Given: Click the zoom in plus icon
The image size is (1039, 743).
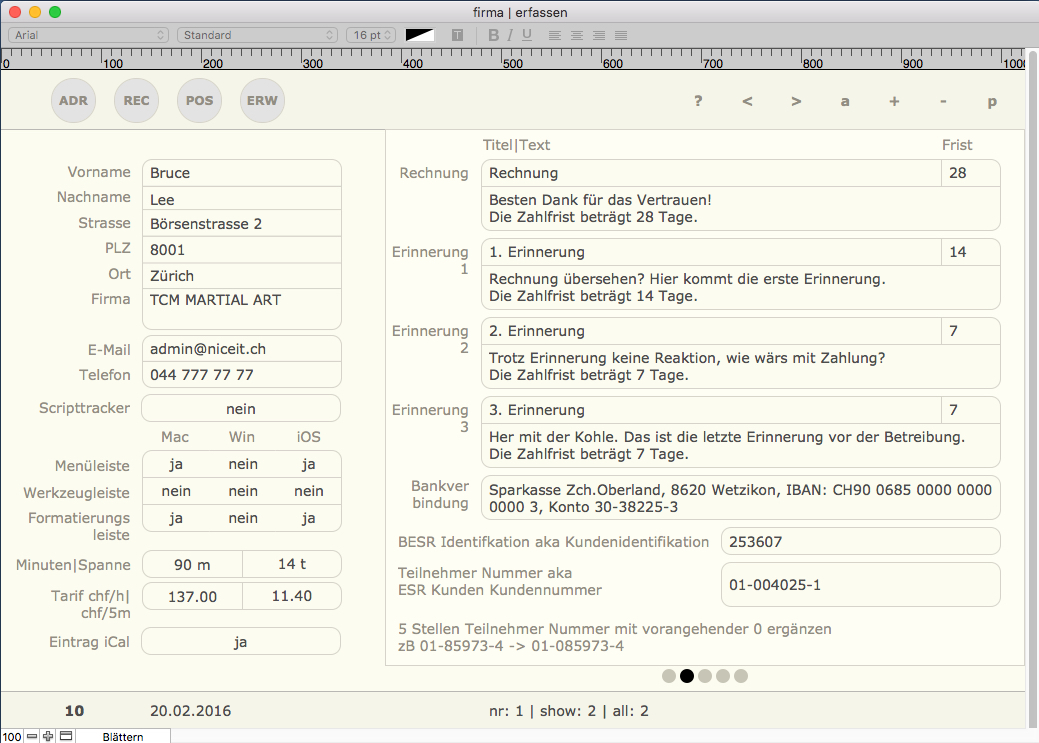Looking at the screenshot, I should tap(48, 736).
